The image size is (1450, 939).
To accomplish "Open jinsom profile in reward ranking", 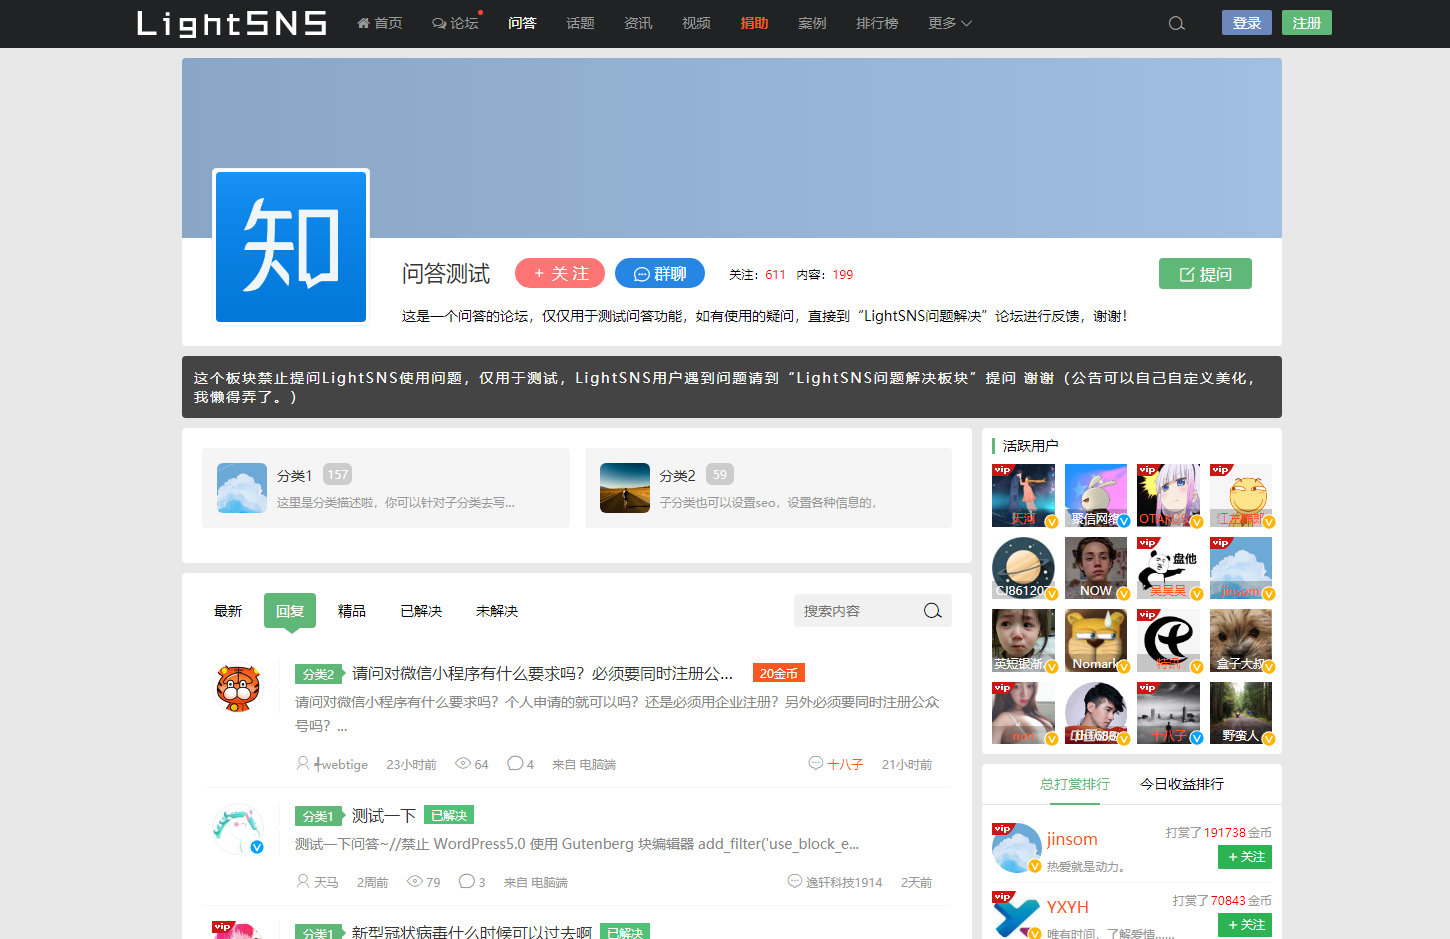I will click(x=1072, y=839).
